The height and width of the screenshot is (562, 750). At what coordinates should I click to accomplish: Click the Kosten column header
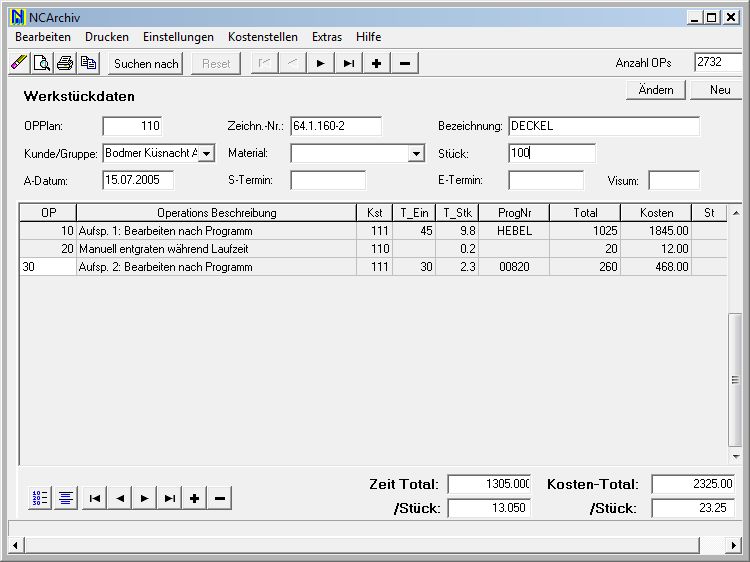[656, 213]
